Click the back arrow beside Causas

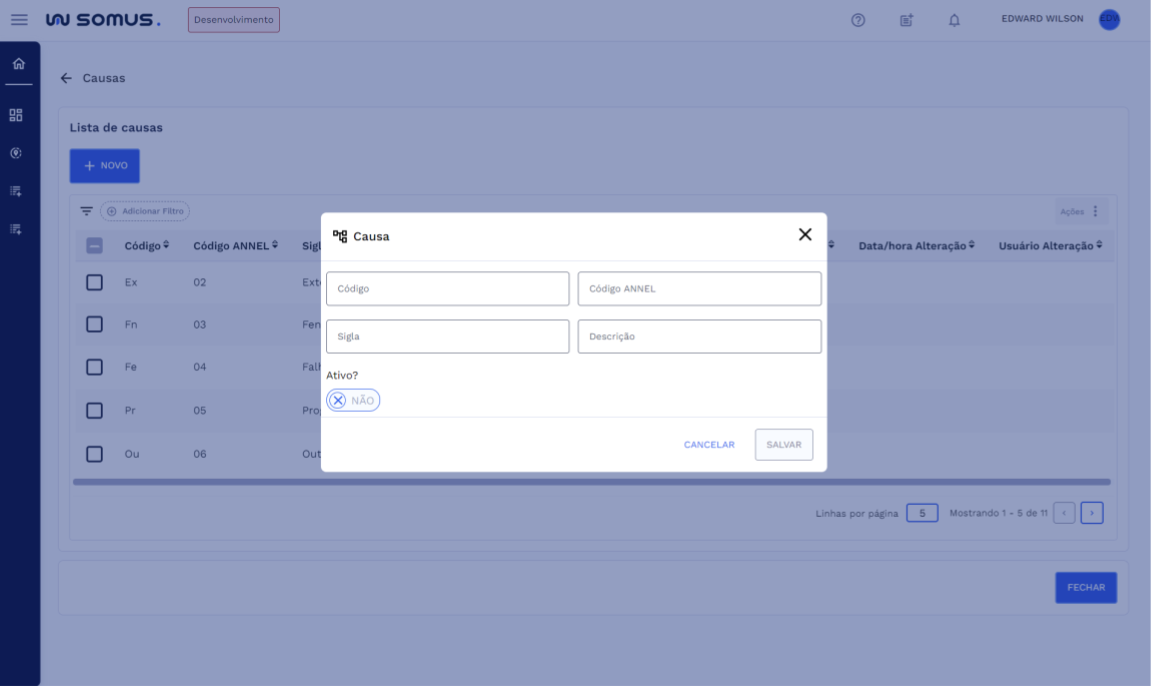point(66,78)
